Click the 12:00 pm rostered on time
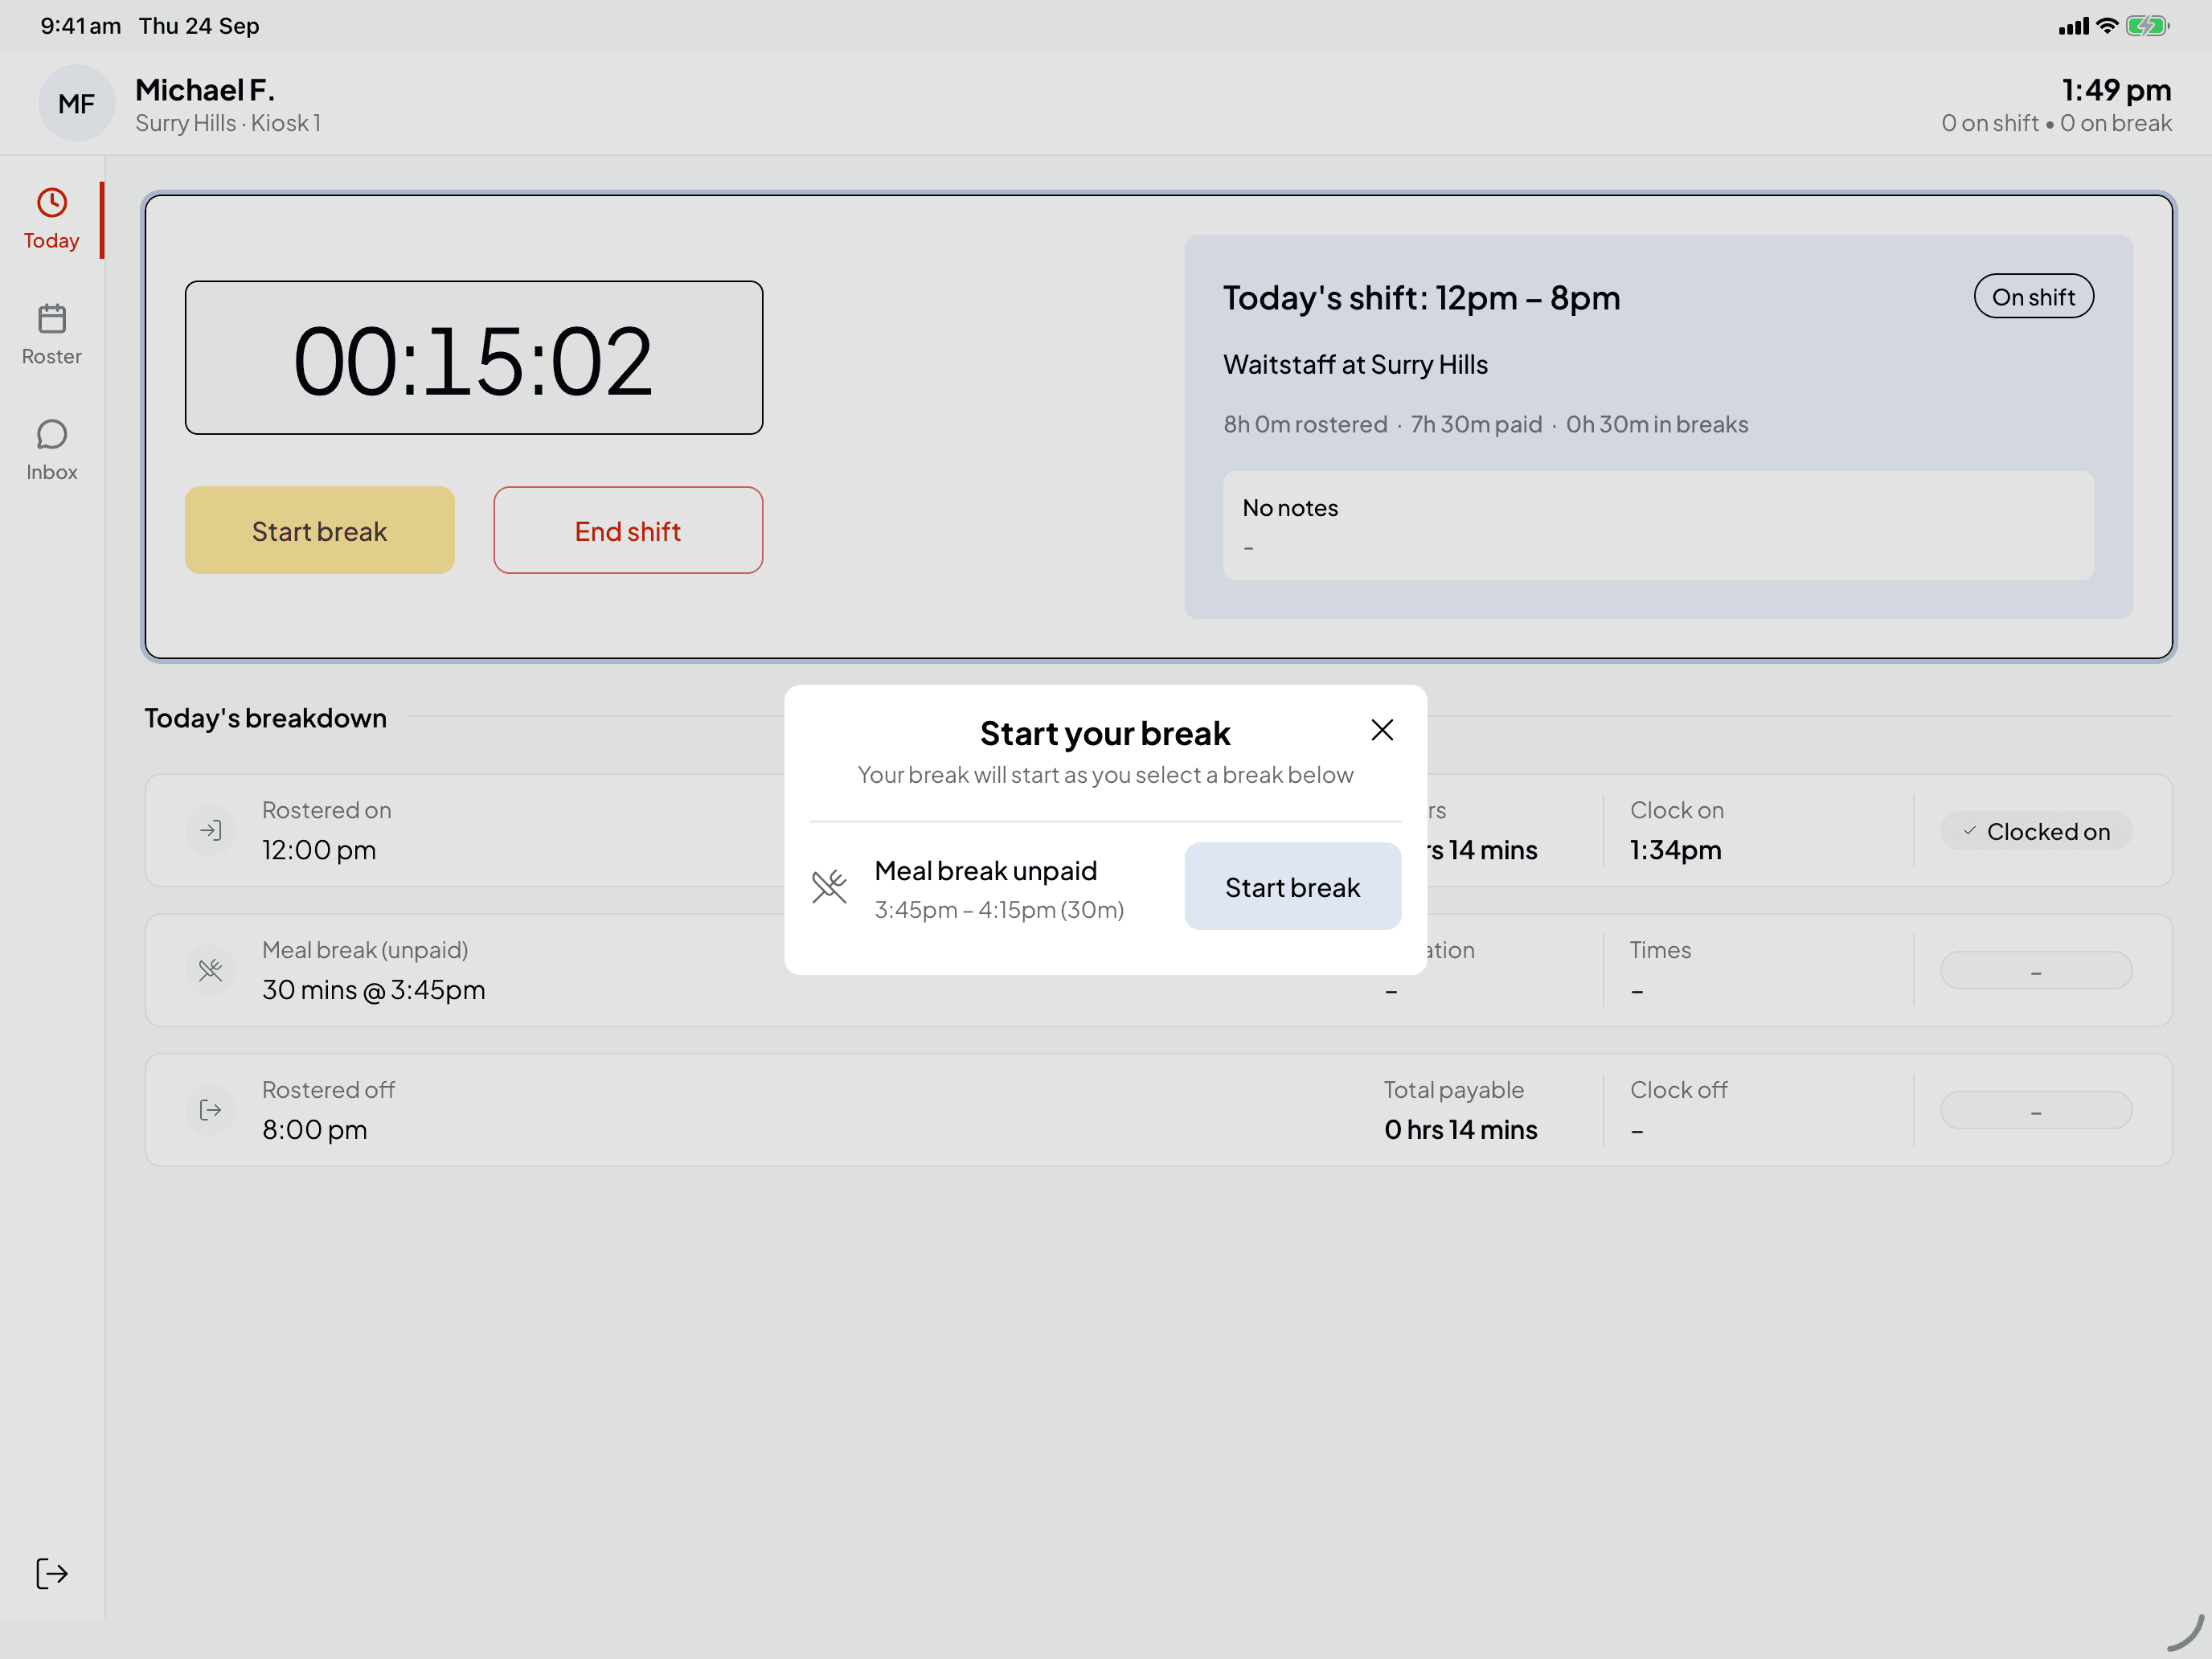The width and height of the screenshot is (2212, 1659). (x=319, y=850)
